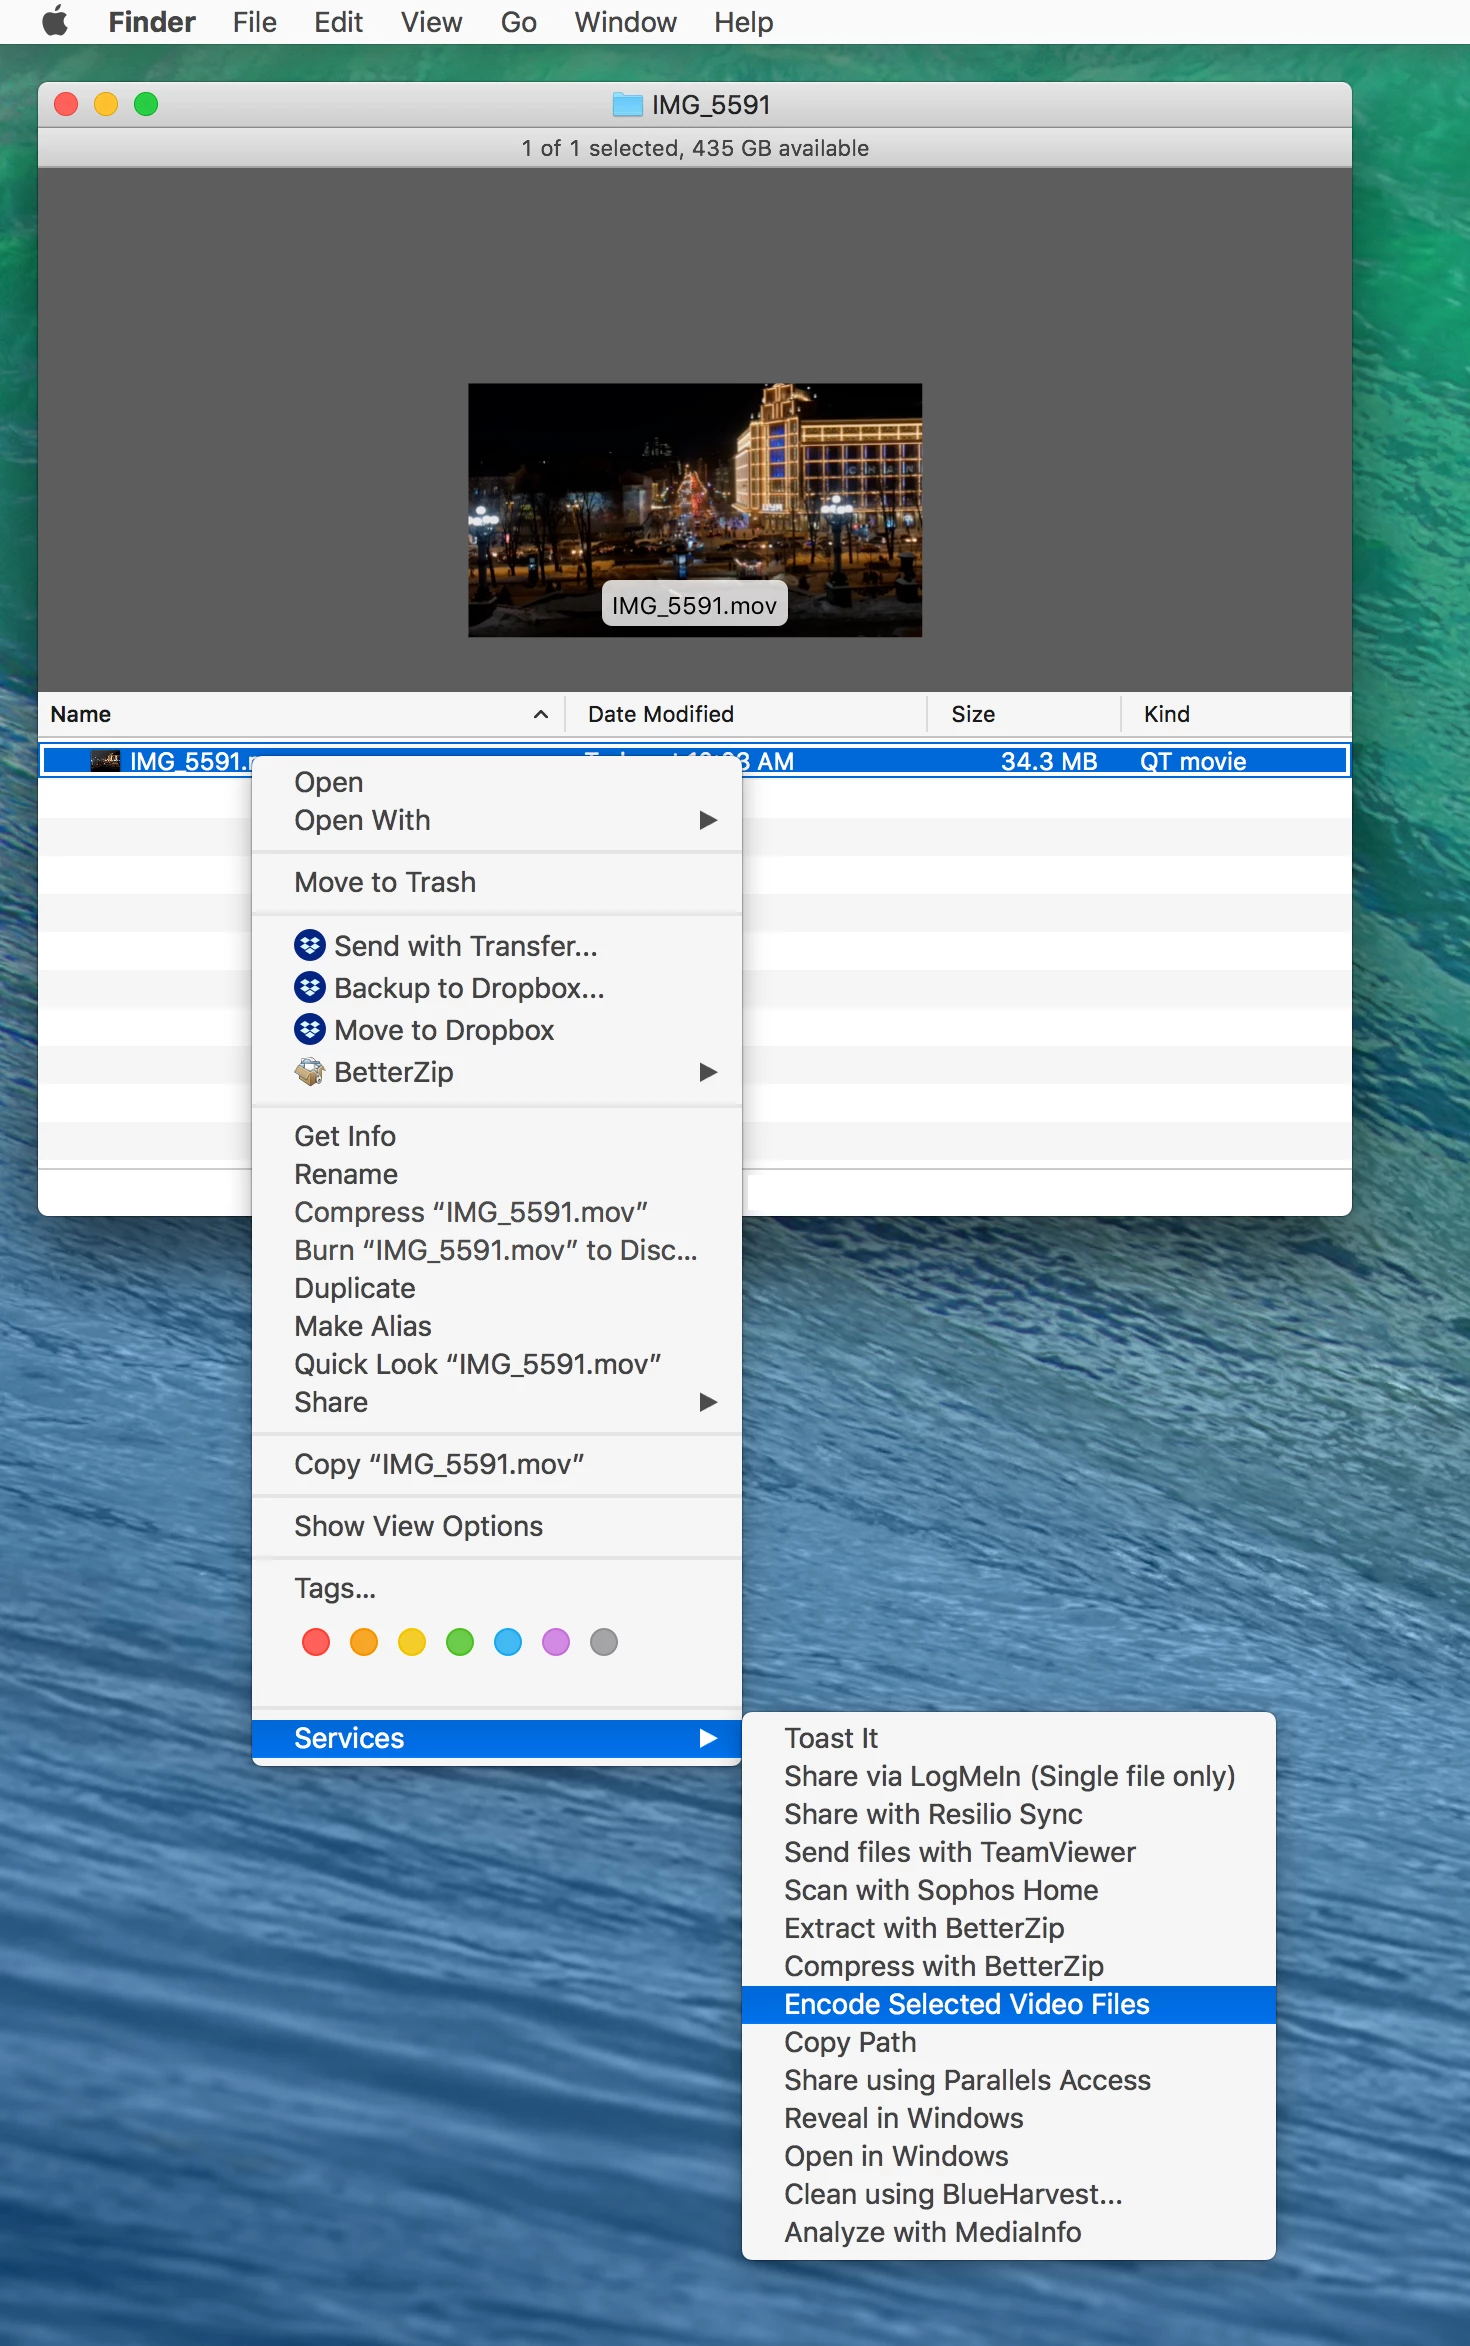Image resolution: width=1470 pixels, height=2346 pixels.
Task: Click the Finder menu
Action: [151, 22]
